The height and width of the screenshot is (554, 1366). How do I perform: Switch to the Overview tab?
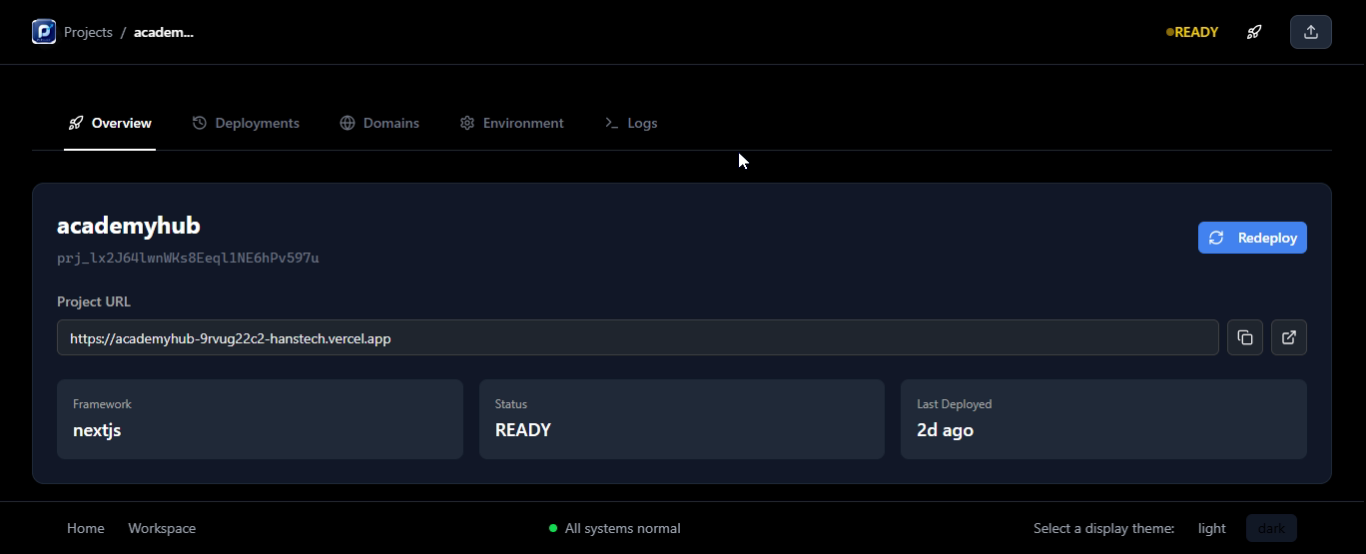coord(110,123)
